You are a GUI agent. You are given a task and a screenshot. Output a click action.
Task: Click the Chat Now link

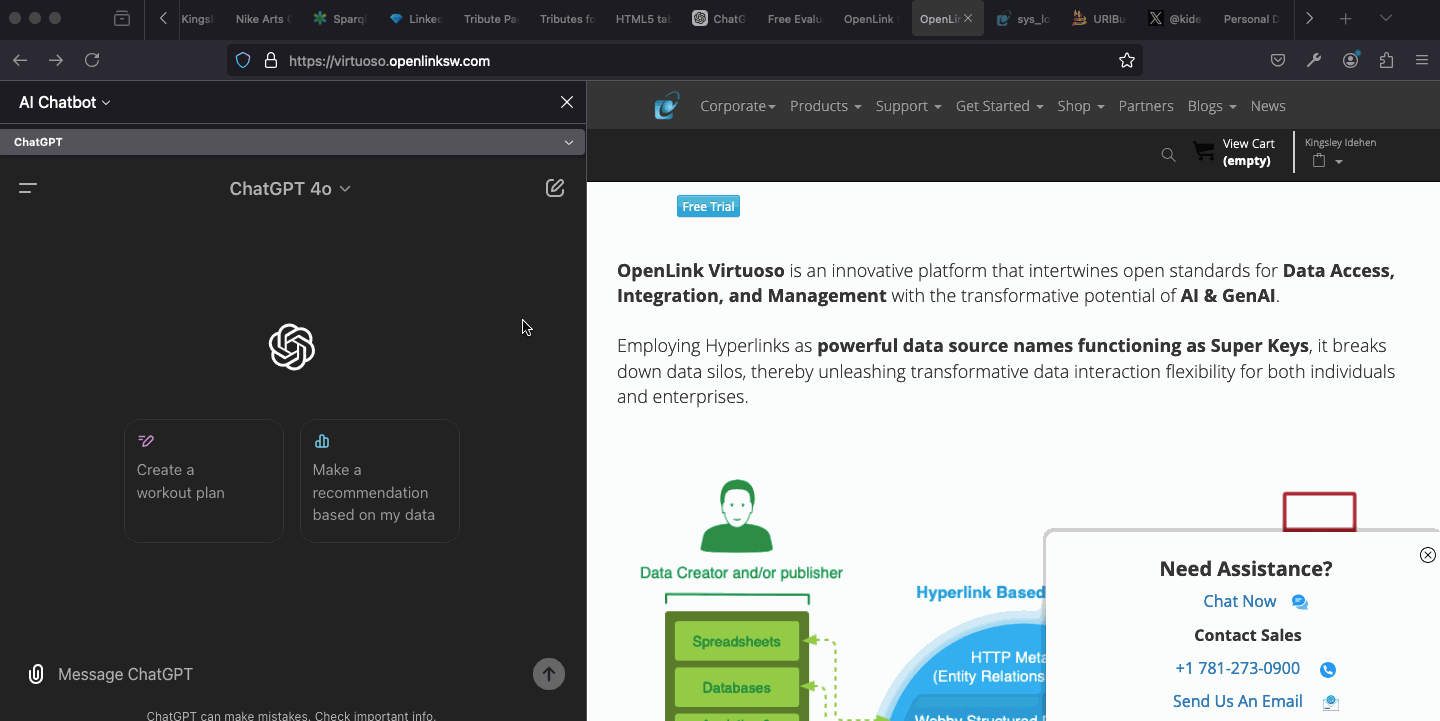(x=1240, y=601)
